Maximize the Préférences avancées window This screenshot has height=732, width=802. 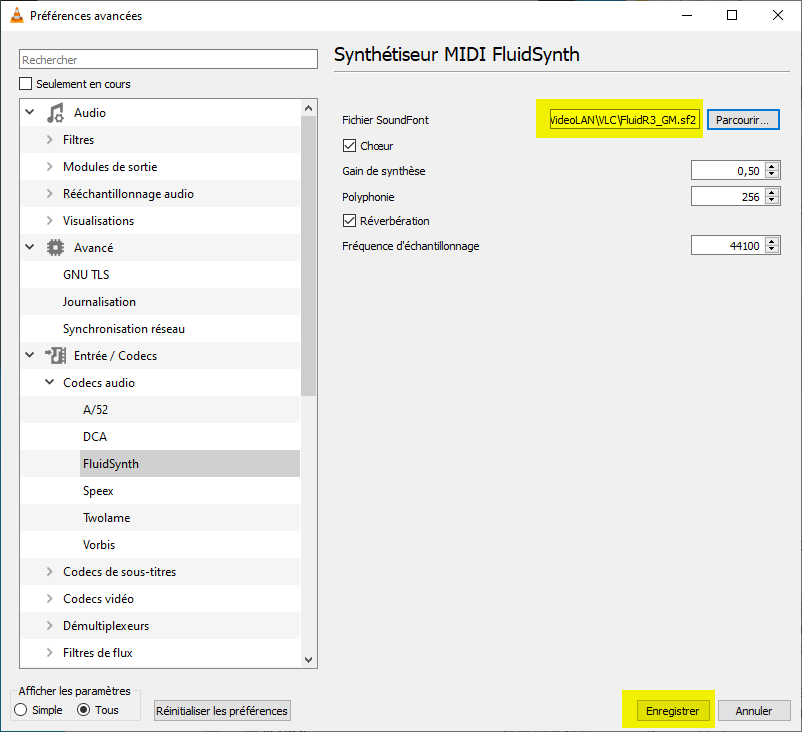point(732,15)
